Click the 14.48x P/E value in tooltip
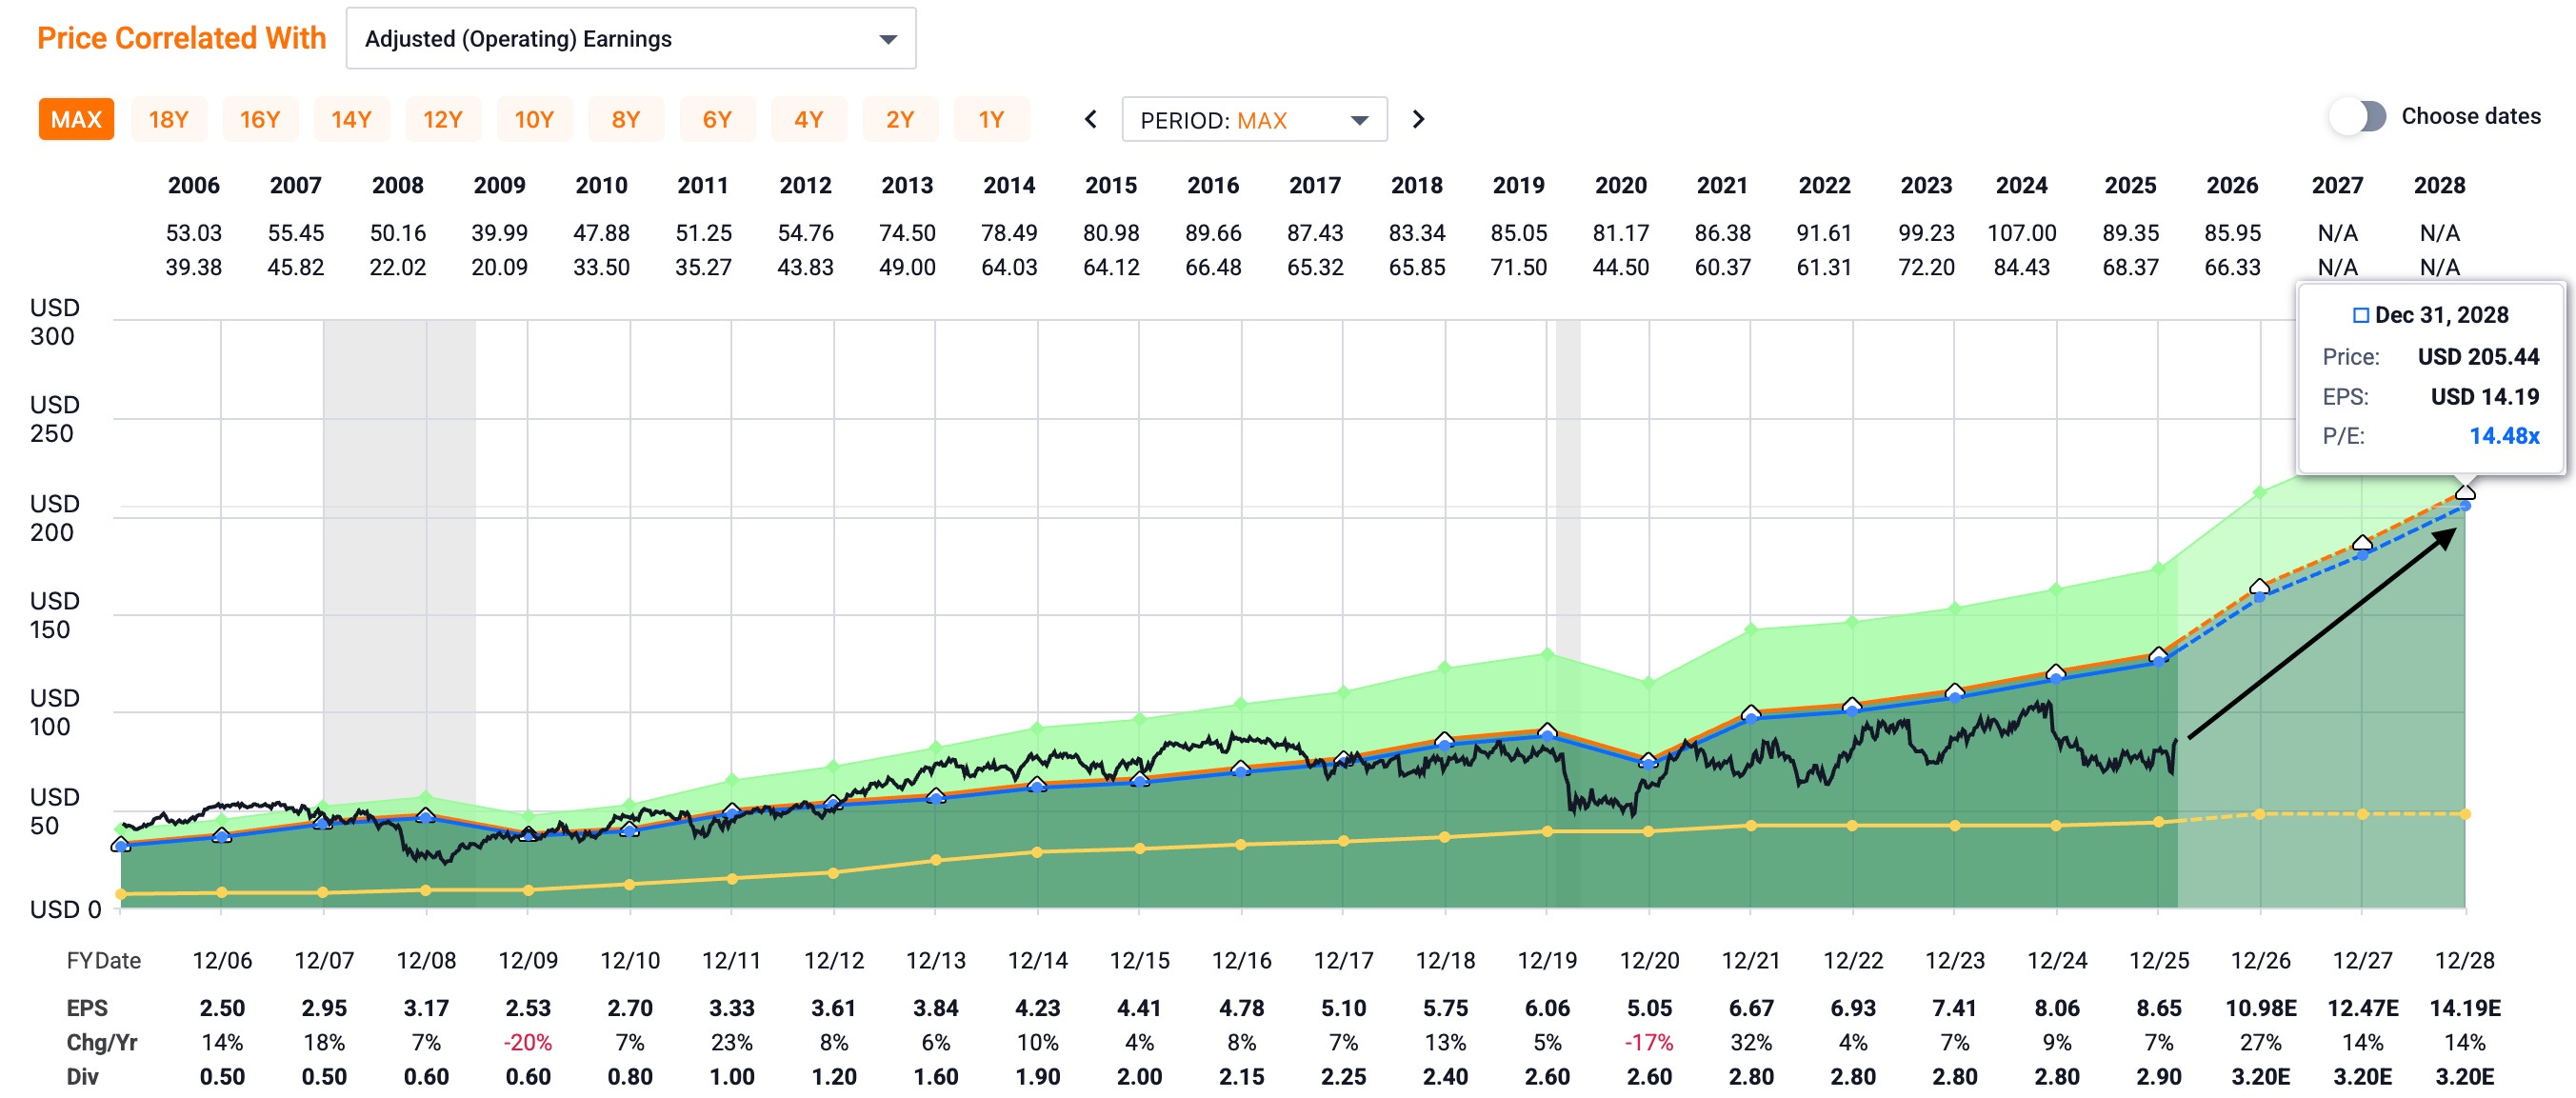 click(x=2504, y=436)
